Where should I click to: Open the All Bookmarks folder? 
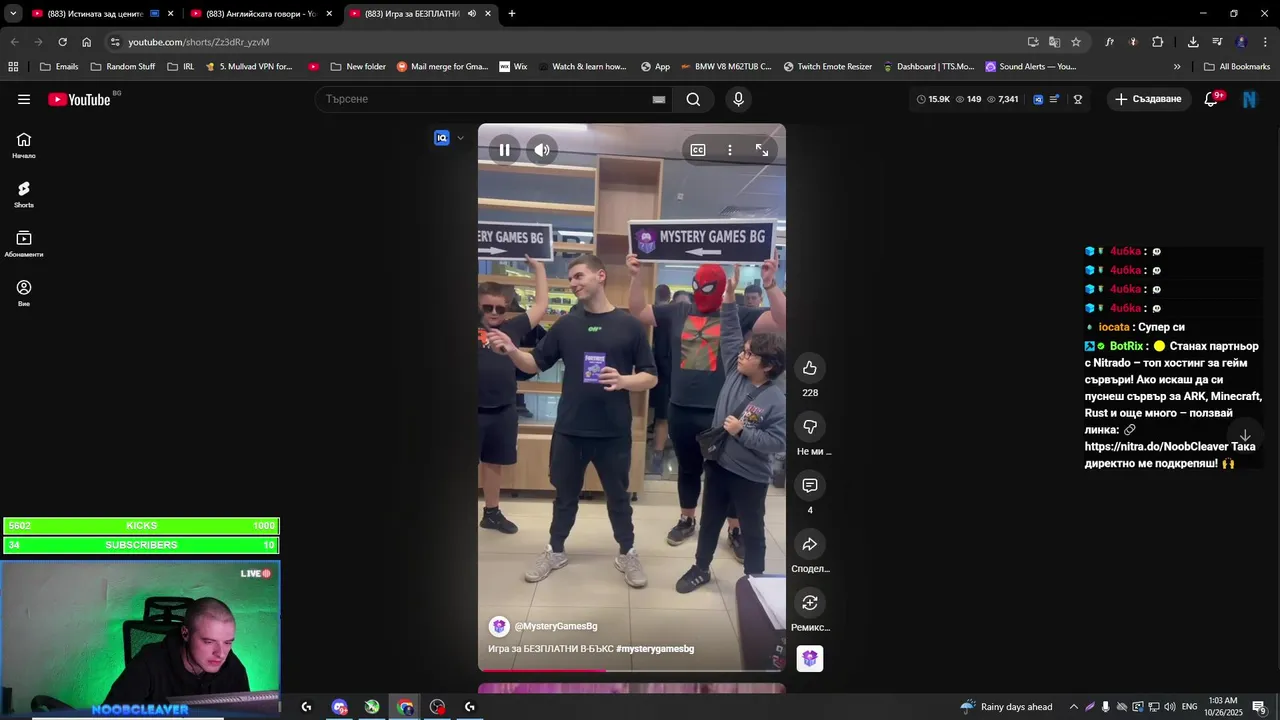[x=1237, y=67]
